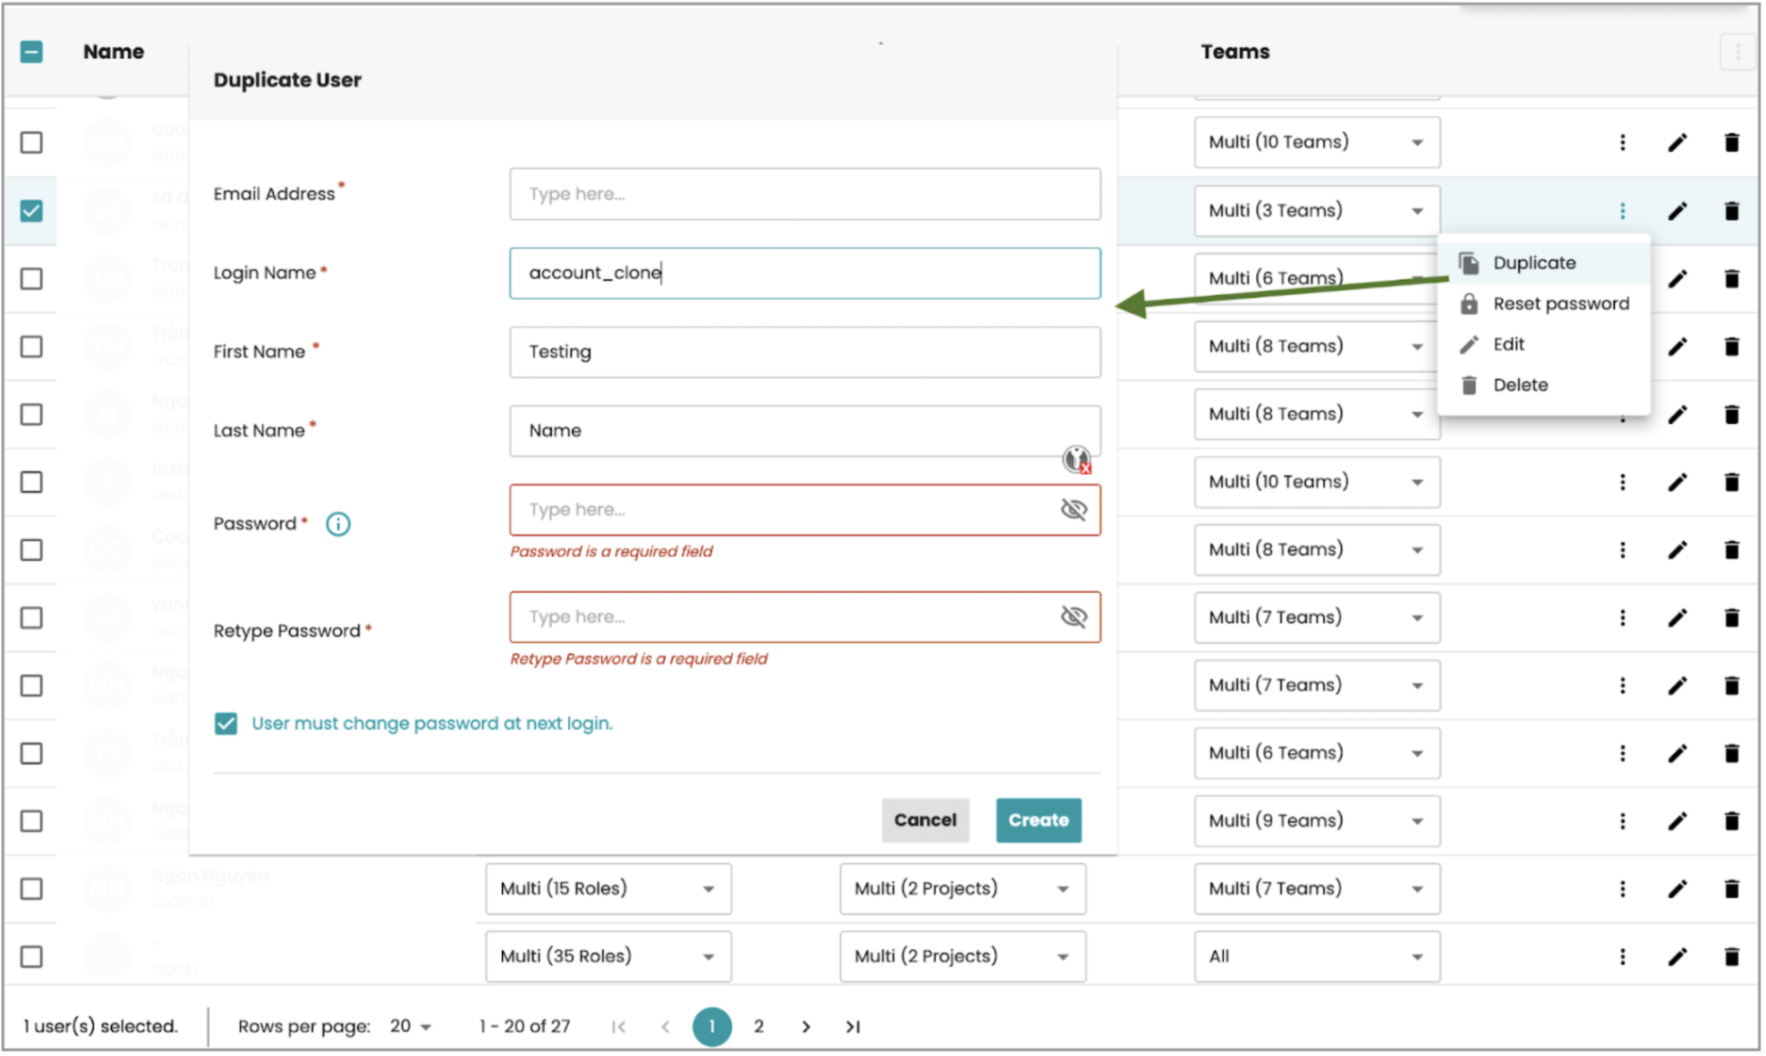Toggle visibility eye in Password field

(1073, 510)
